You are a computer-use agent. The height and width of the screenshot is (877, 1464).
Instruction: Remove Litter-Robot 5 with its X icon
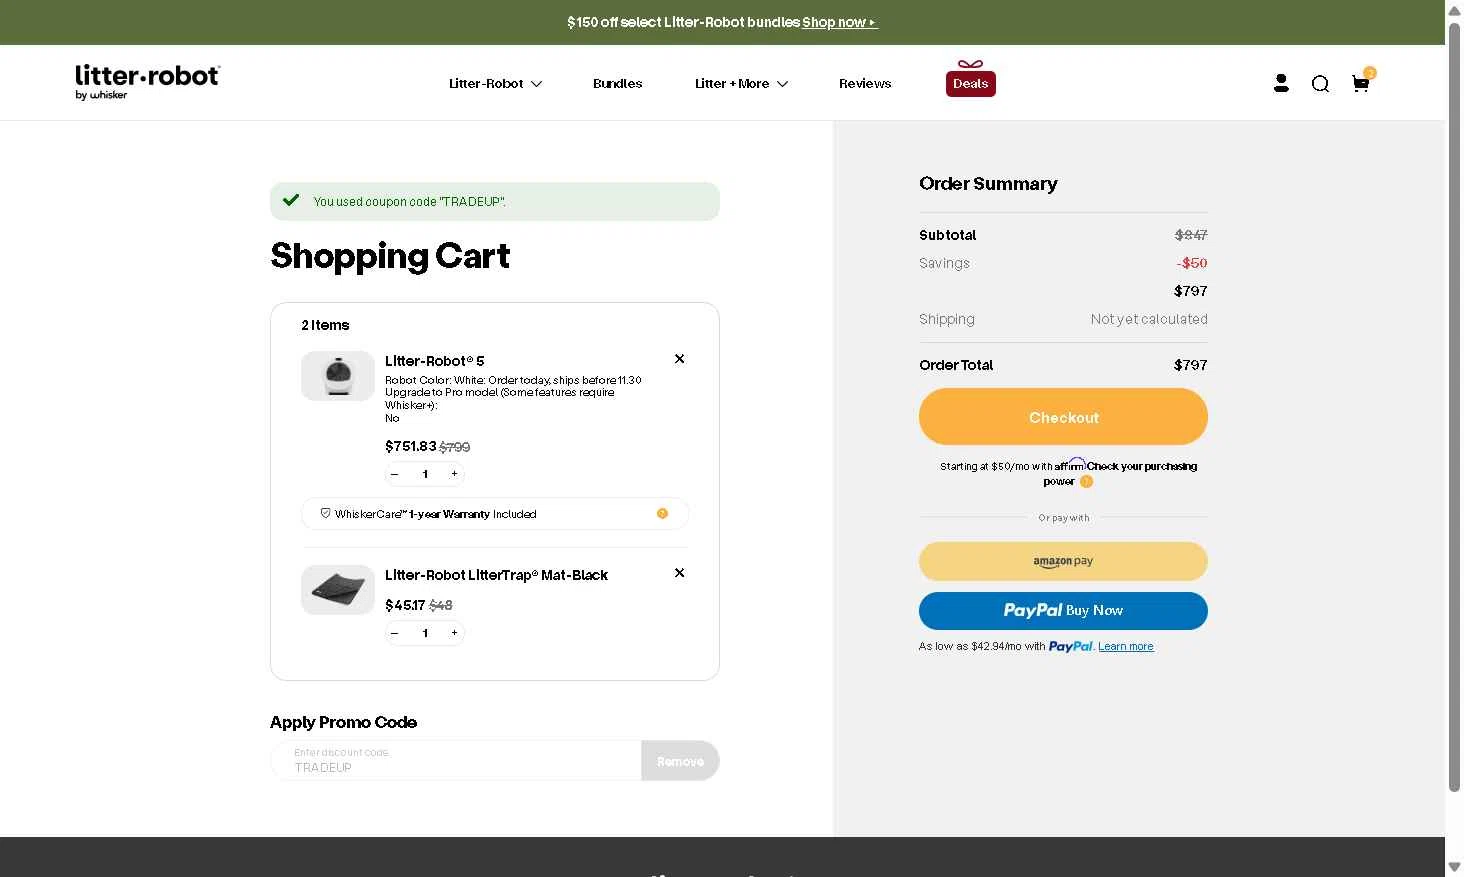[x=679, y=359]
